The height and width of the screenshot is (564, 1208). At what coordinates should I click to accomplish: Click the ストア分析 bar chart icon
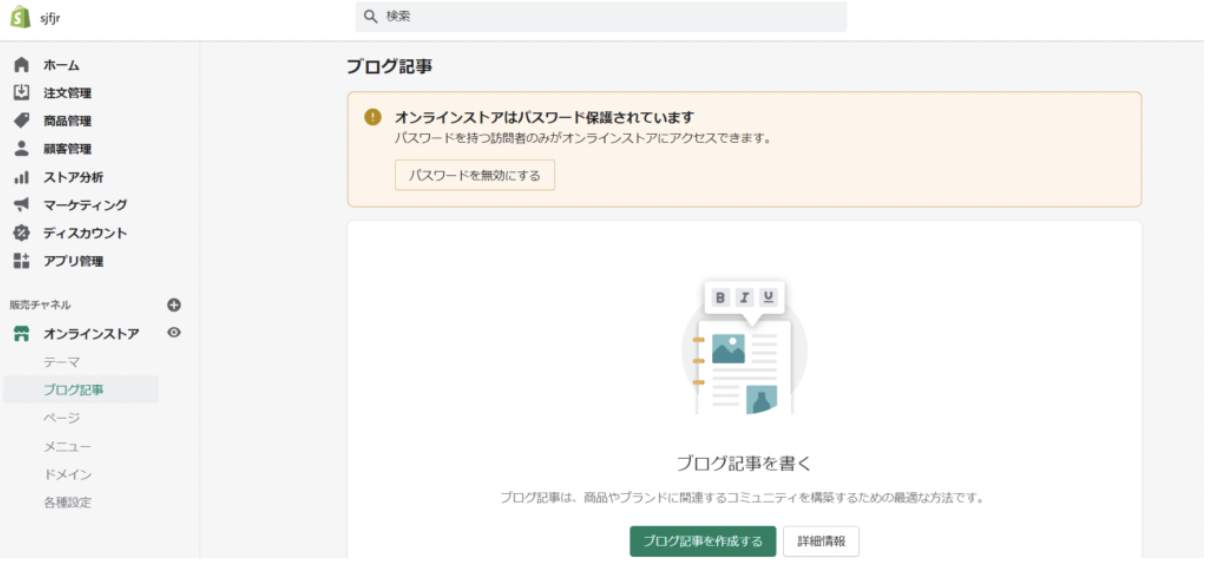pyautogui.click(x=21, y=177)
